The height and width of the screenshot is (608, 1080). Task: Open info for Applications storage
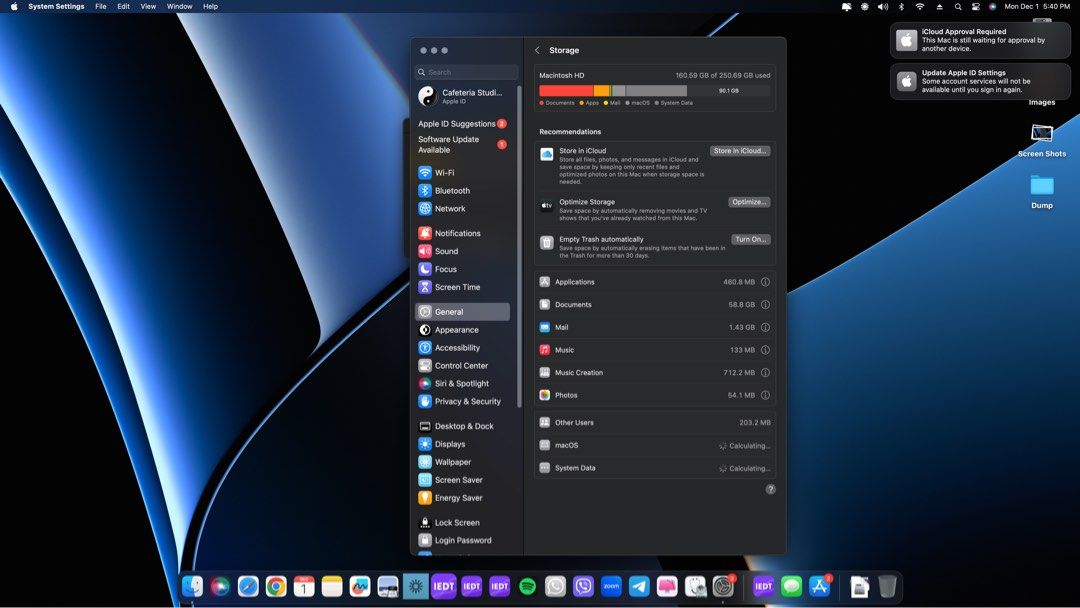tap(765, 282)
